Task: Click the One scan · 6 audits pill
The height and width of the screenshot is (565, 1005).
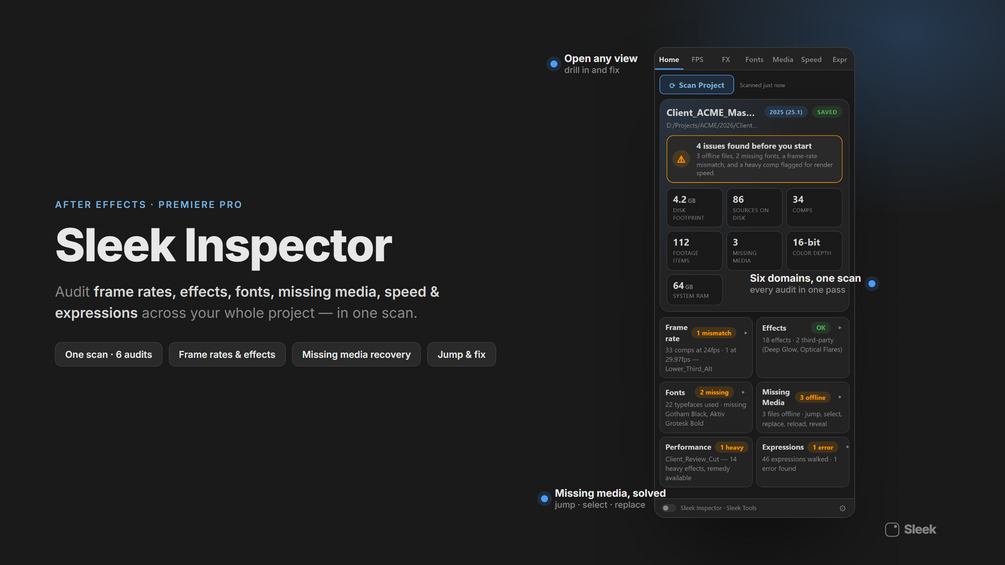Action: point(108,354)
